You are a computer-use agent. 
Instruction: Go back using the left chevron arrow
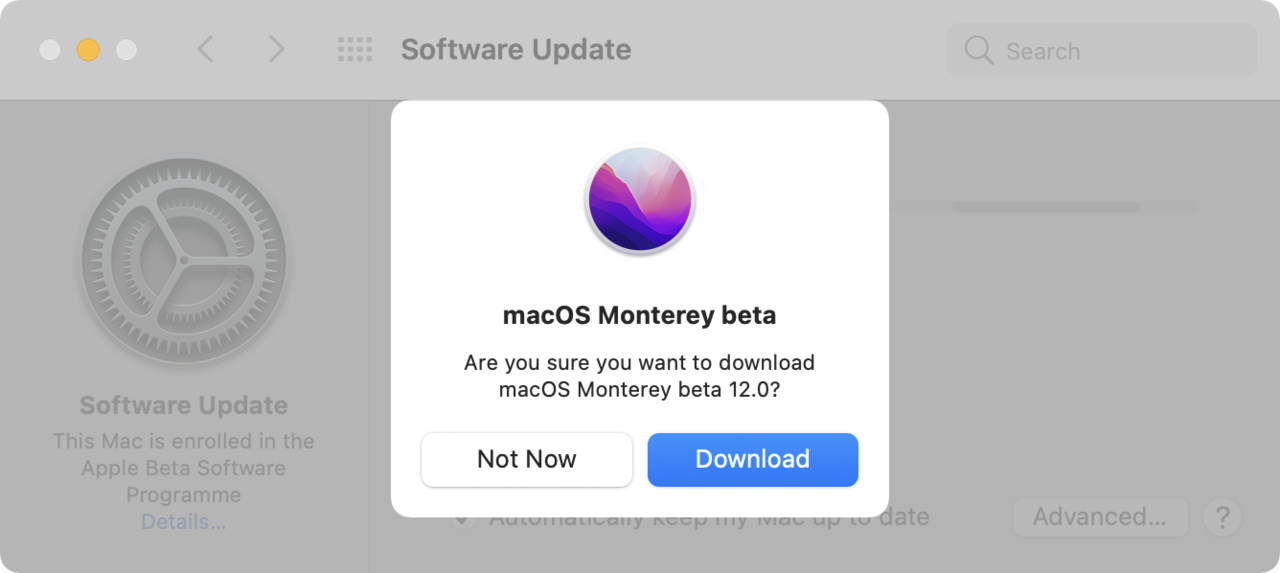tap(205, 49)
